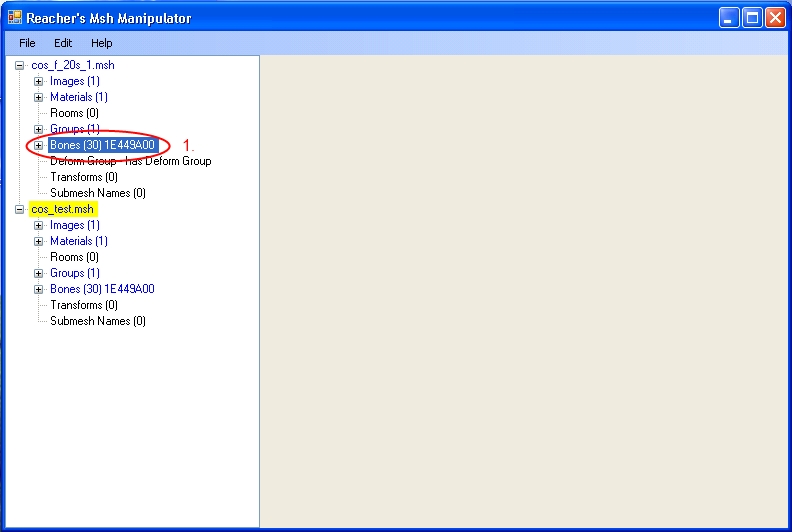
Task: Collapse the cos_test.msh root node
Action: pos(20,209)
